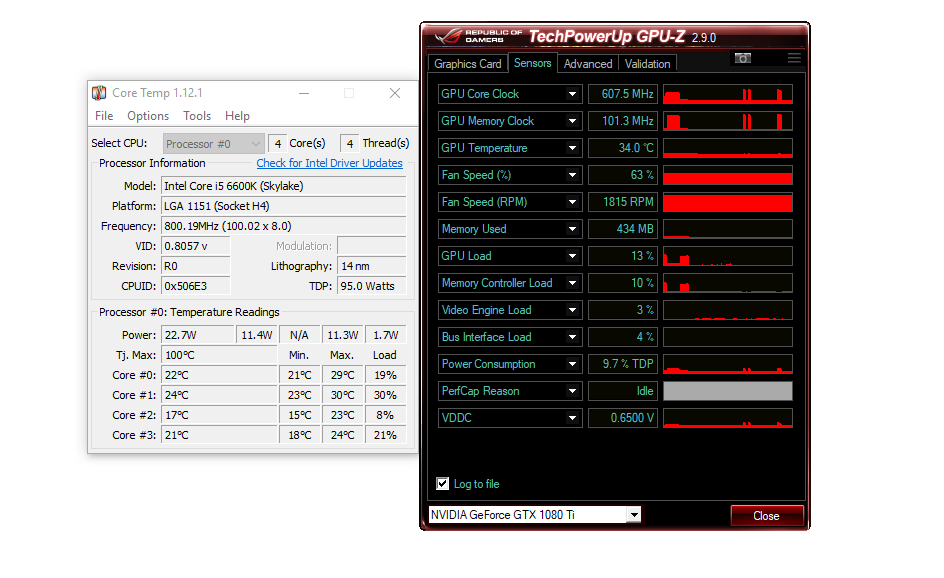The image size is (944, 578).
Task: Open the GPU-Z hamburger menu icon
Action: pyautogui.click(x=794, y=58)
